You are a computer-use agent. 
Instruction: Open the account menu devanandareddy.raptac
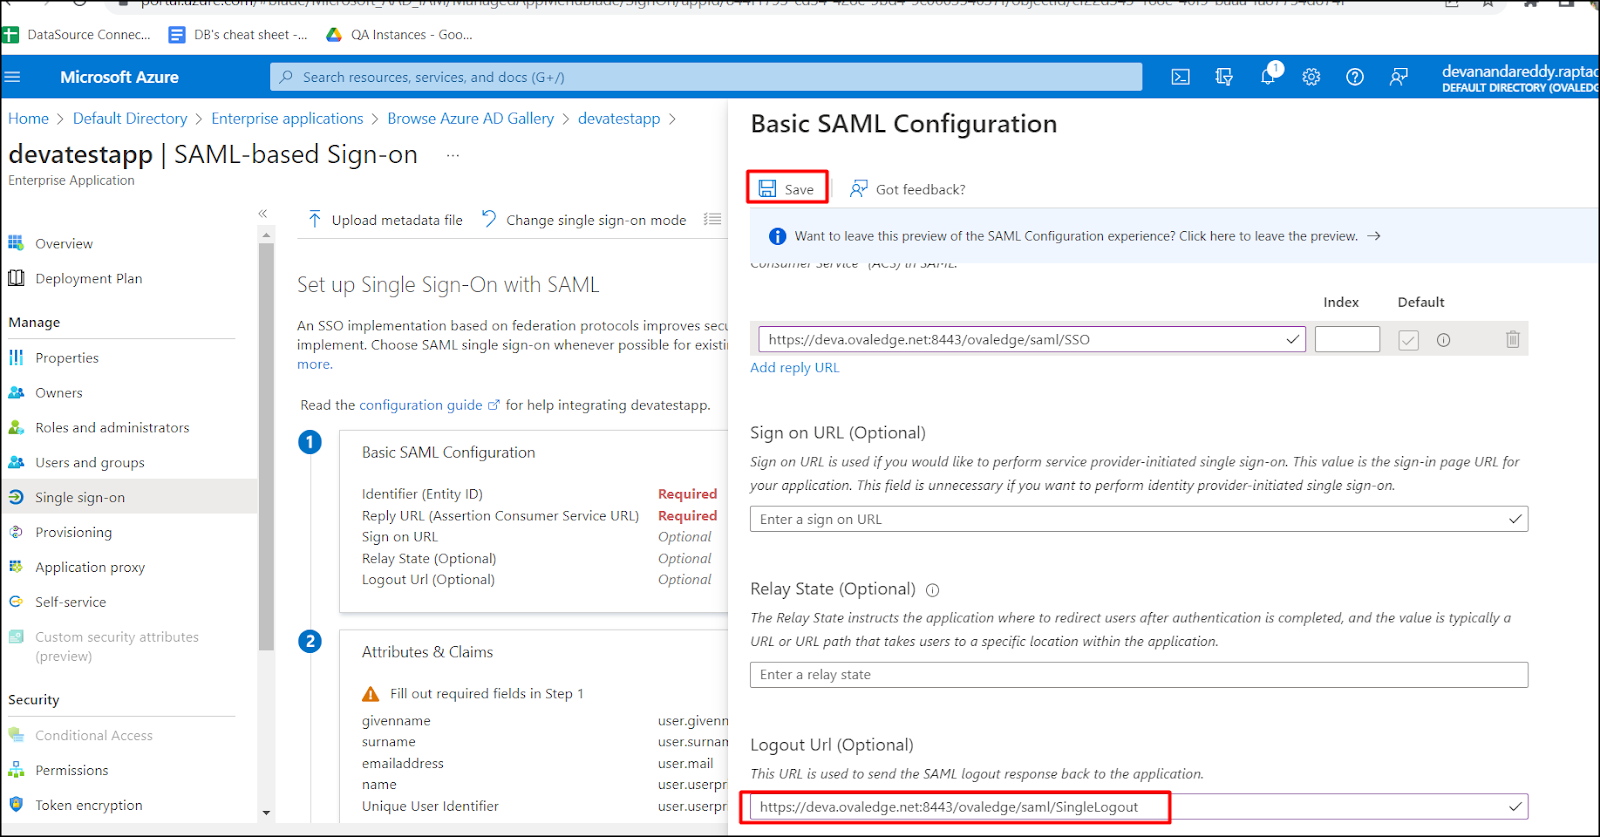1520,77
